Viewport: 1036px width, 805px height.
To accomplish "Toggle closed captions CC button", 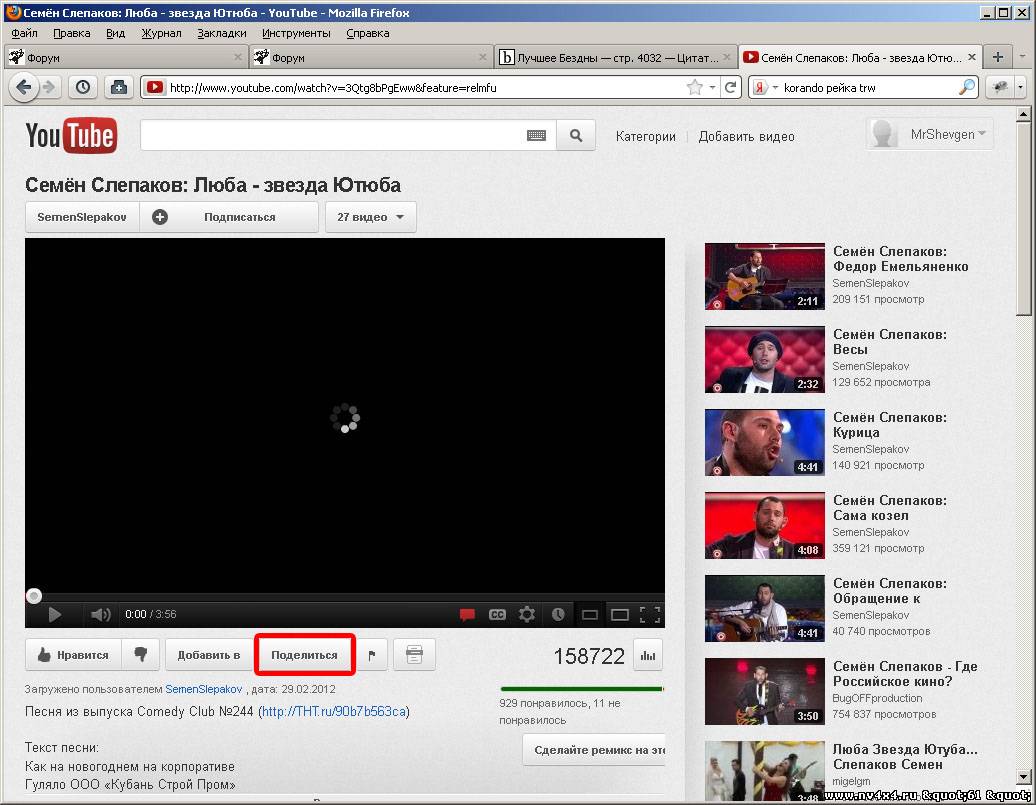I will click(x=497, y=615).
